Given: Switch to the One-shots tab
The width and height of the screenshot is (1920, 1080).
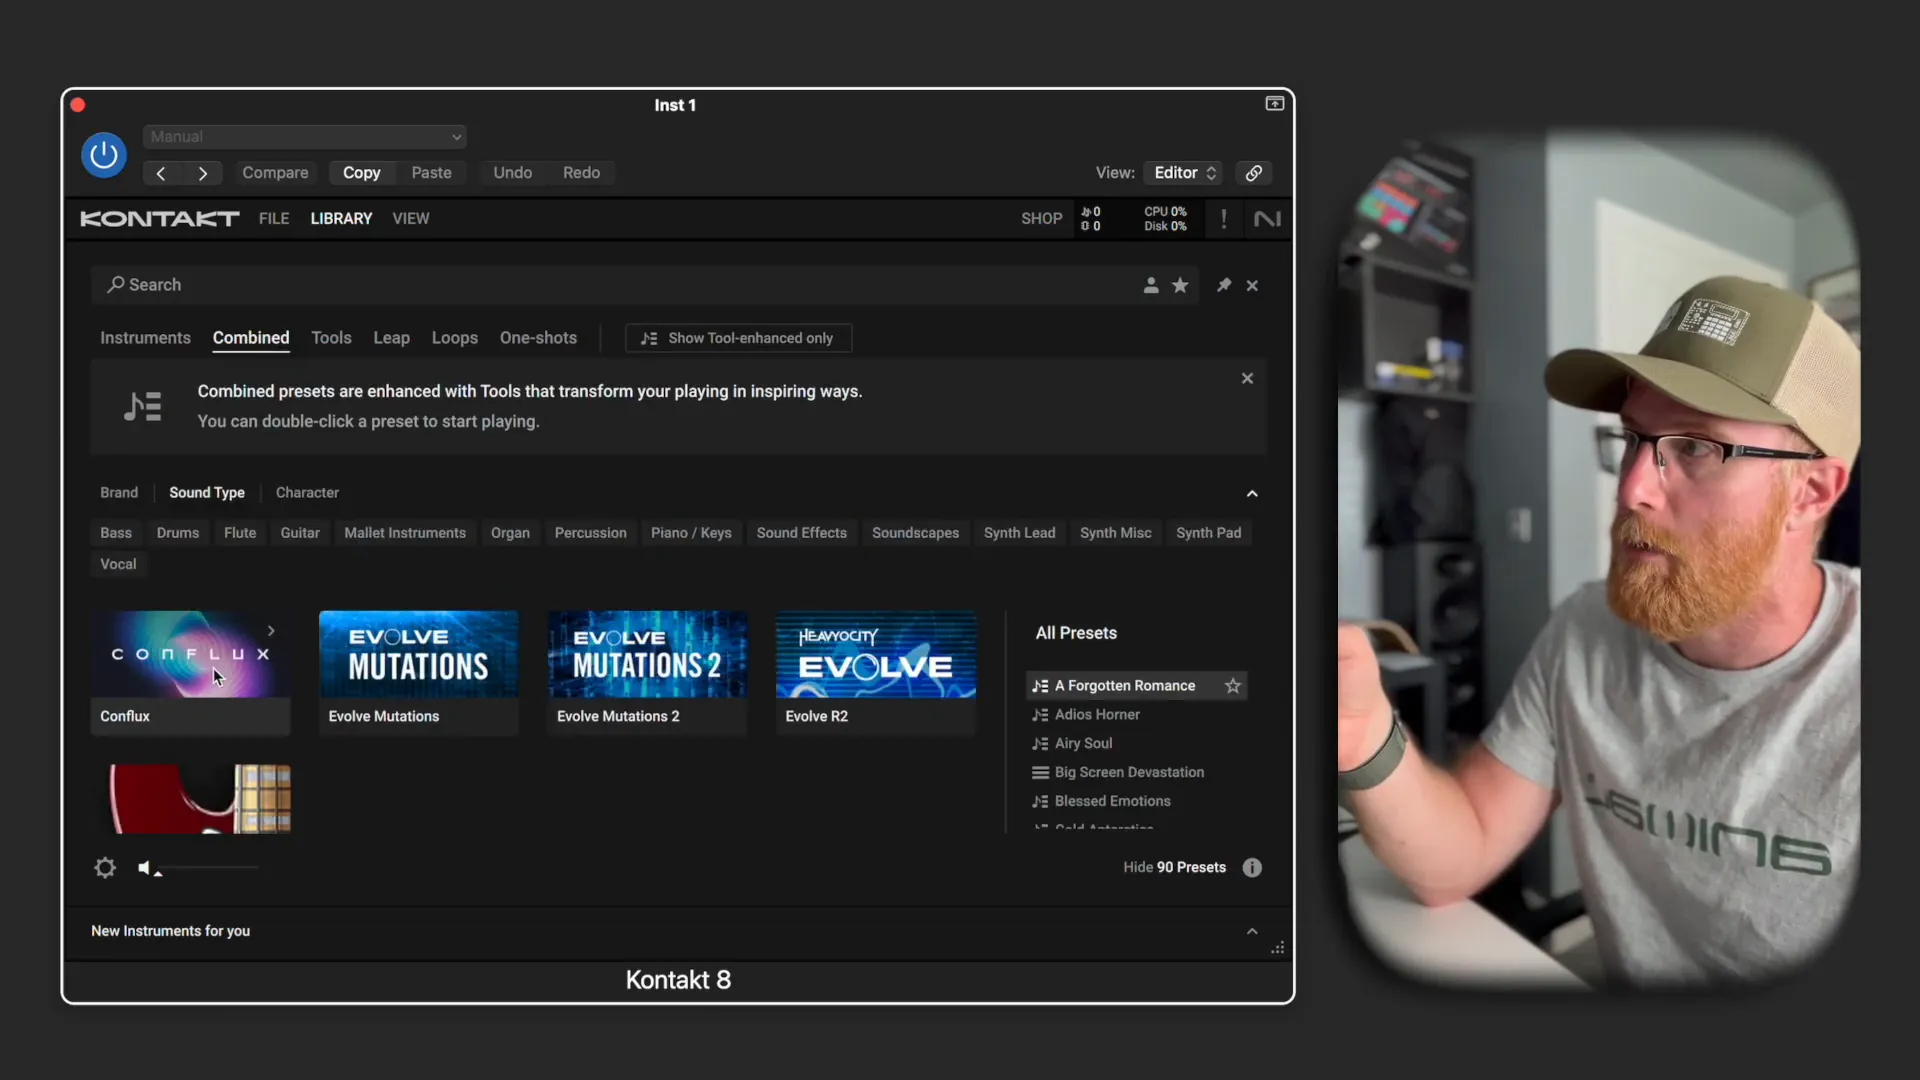Looking at the screenshot, I should point(538,338).
